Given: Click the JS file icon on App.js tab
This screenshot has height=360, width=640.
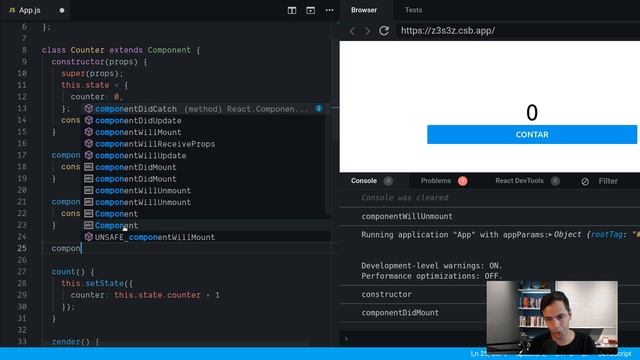Looking at the screenshot, I should click(x=12, y=10).
